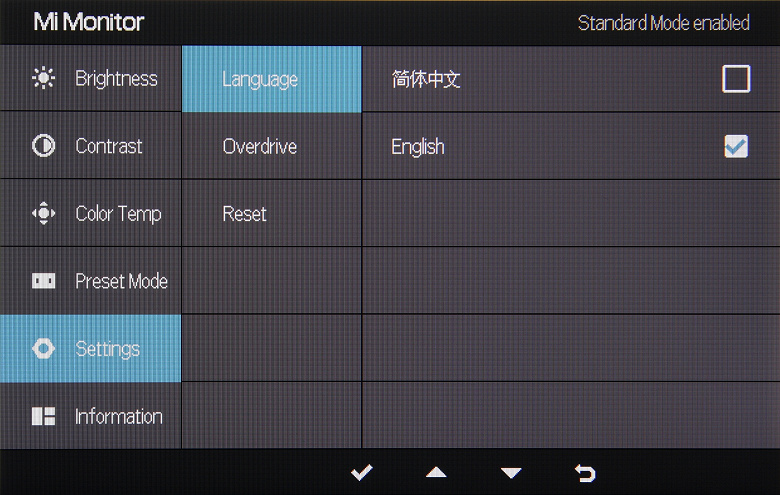Click the Contrast half-circle icon
Viewport: 780px width, 495px height.
[x=44, y=146]
